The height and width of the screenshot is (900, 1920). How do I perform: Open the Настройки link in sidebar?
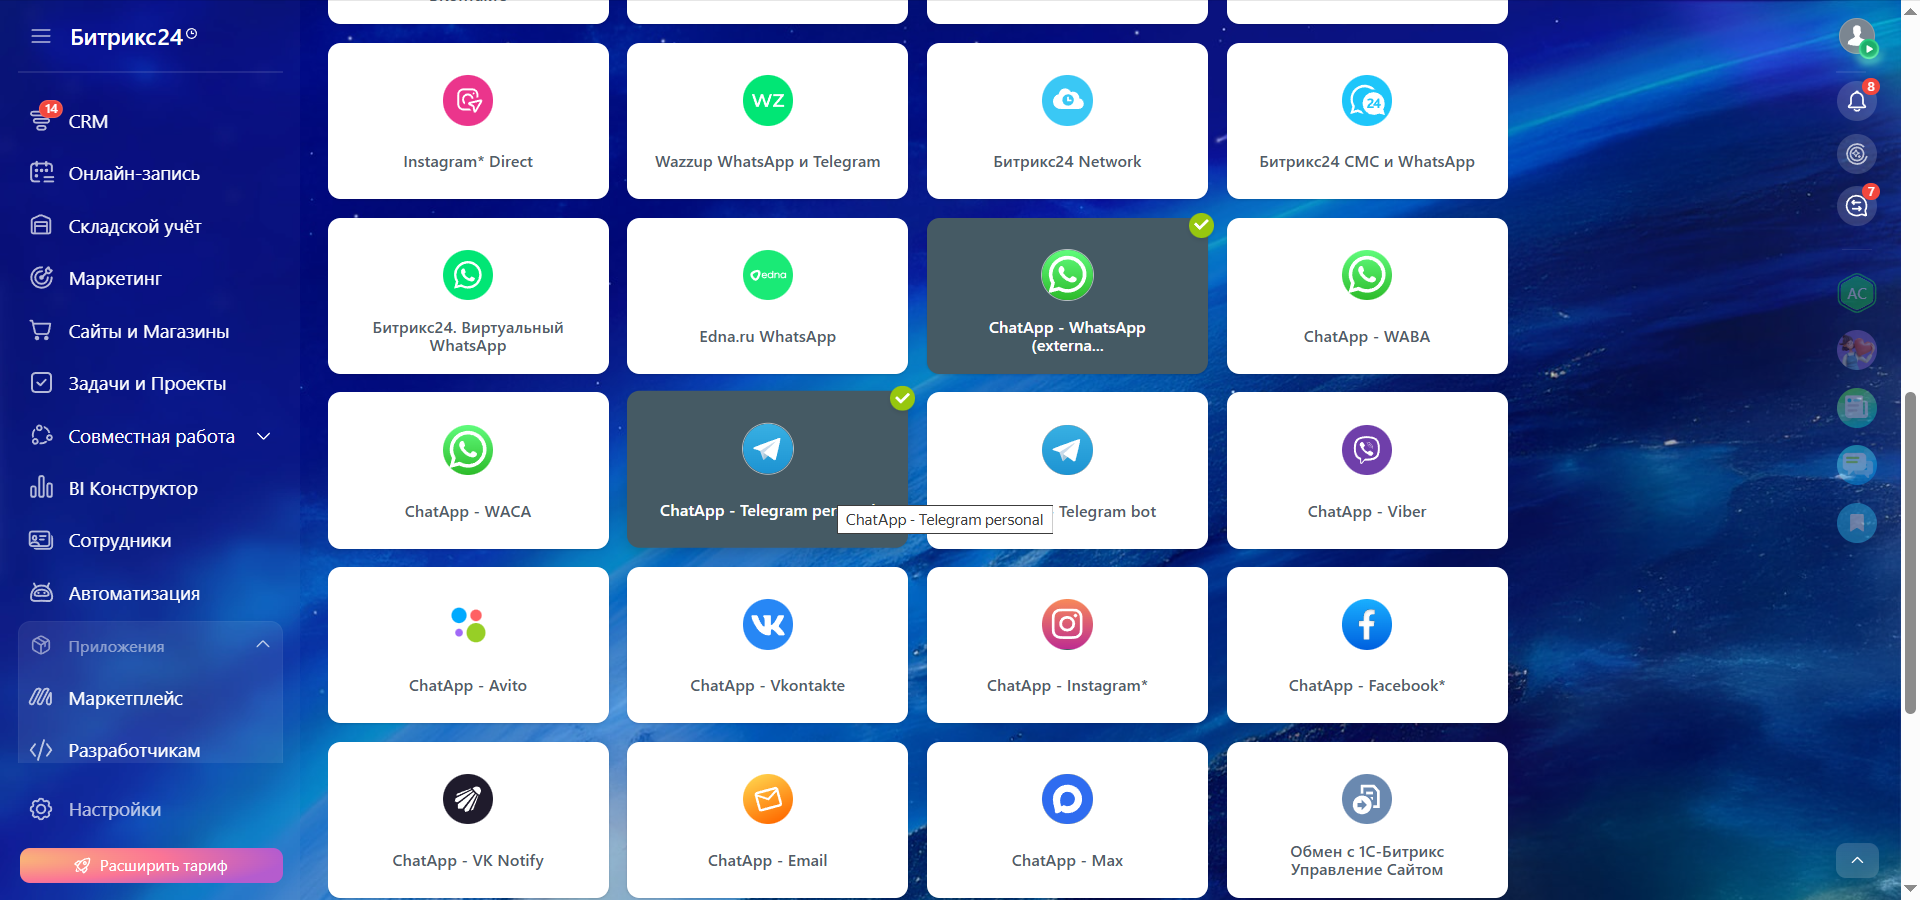tap(114, 809)
